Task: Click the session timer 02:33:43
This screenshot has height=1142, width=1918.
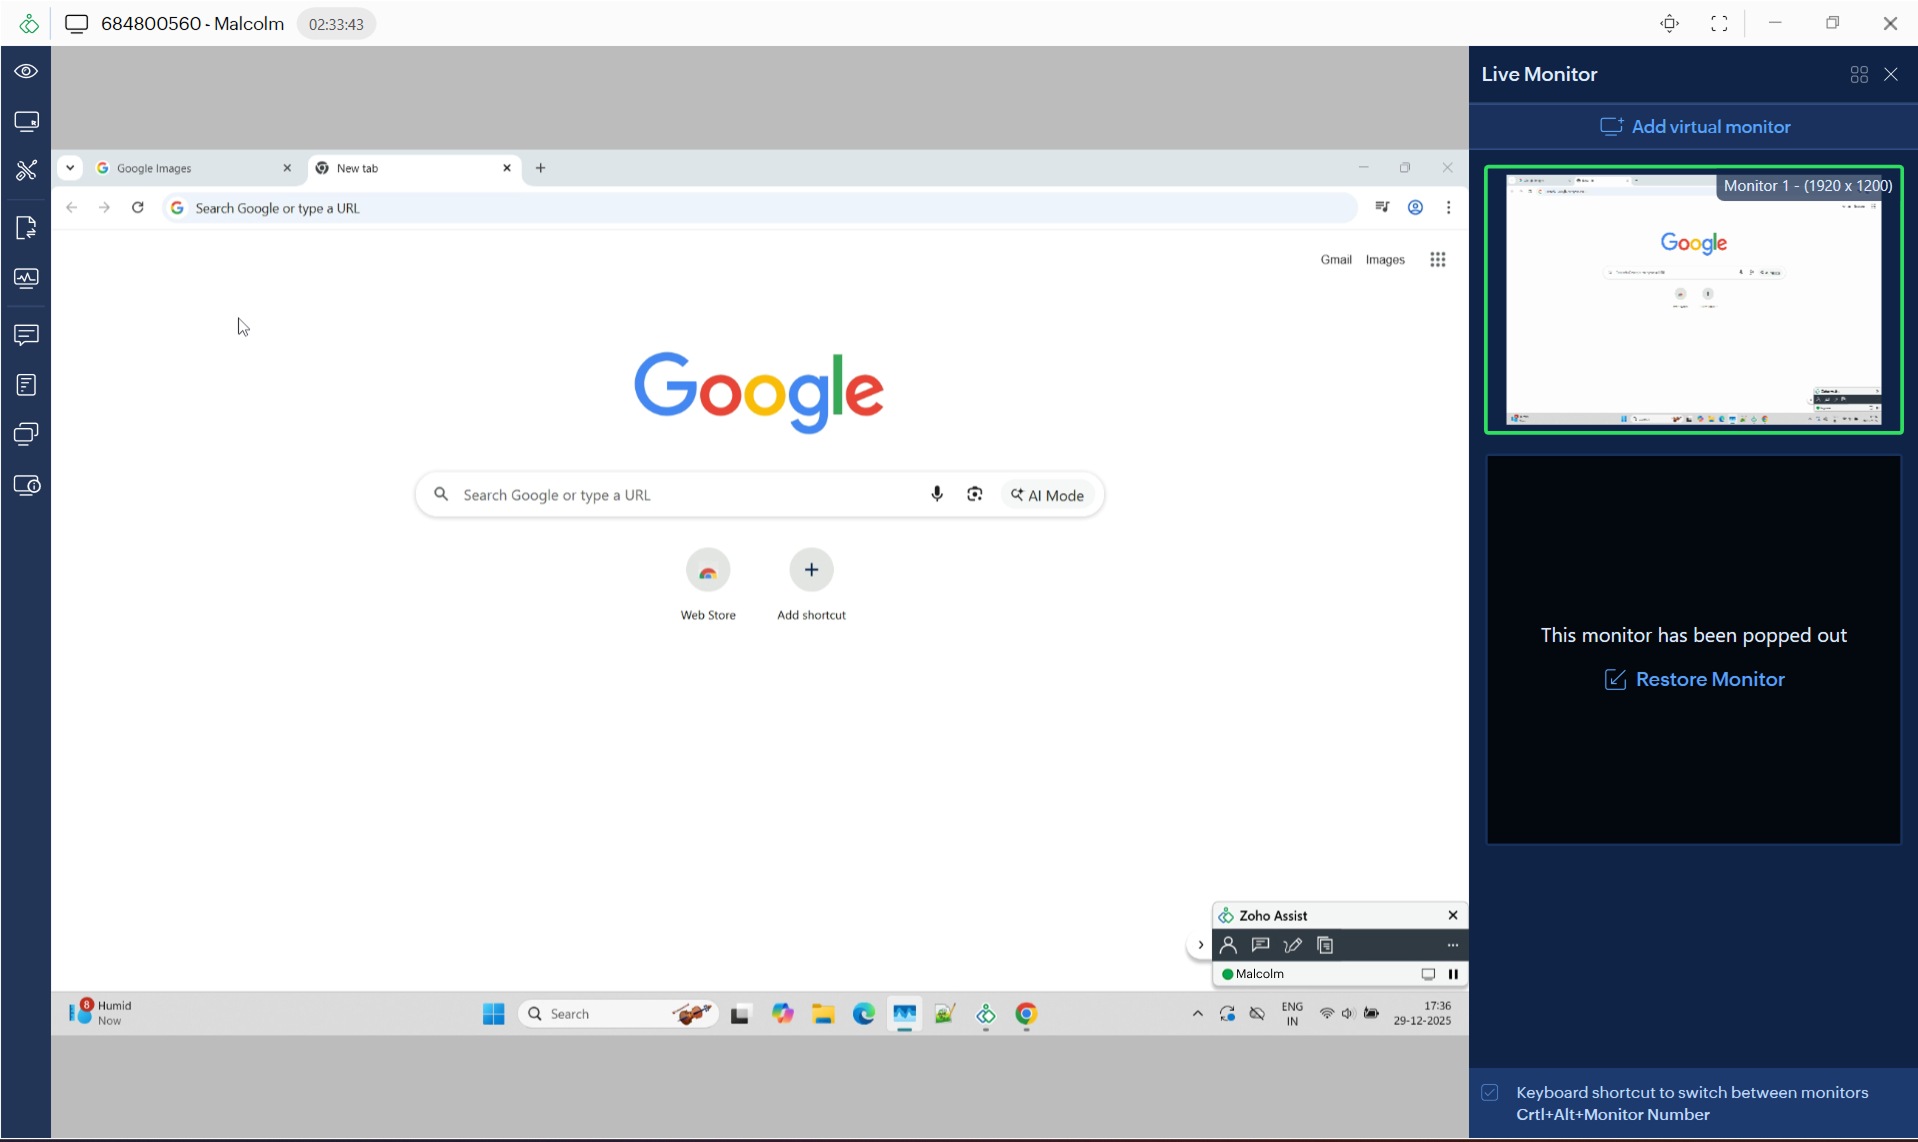Action: tap(336, 24)
